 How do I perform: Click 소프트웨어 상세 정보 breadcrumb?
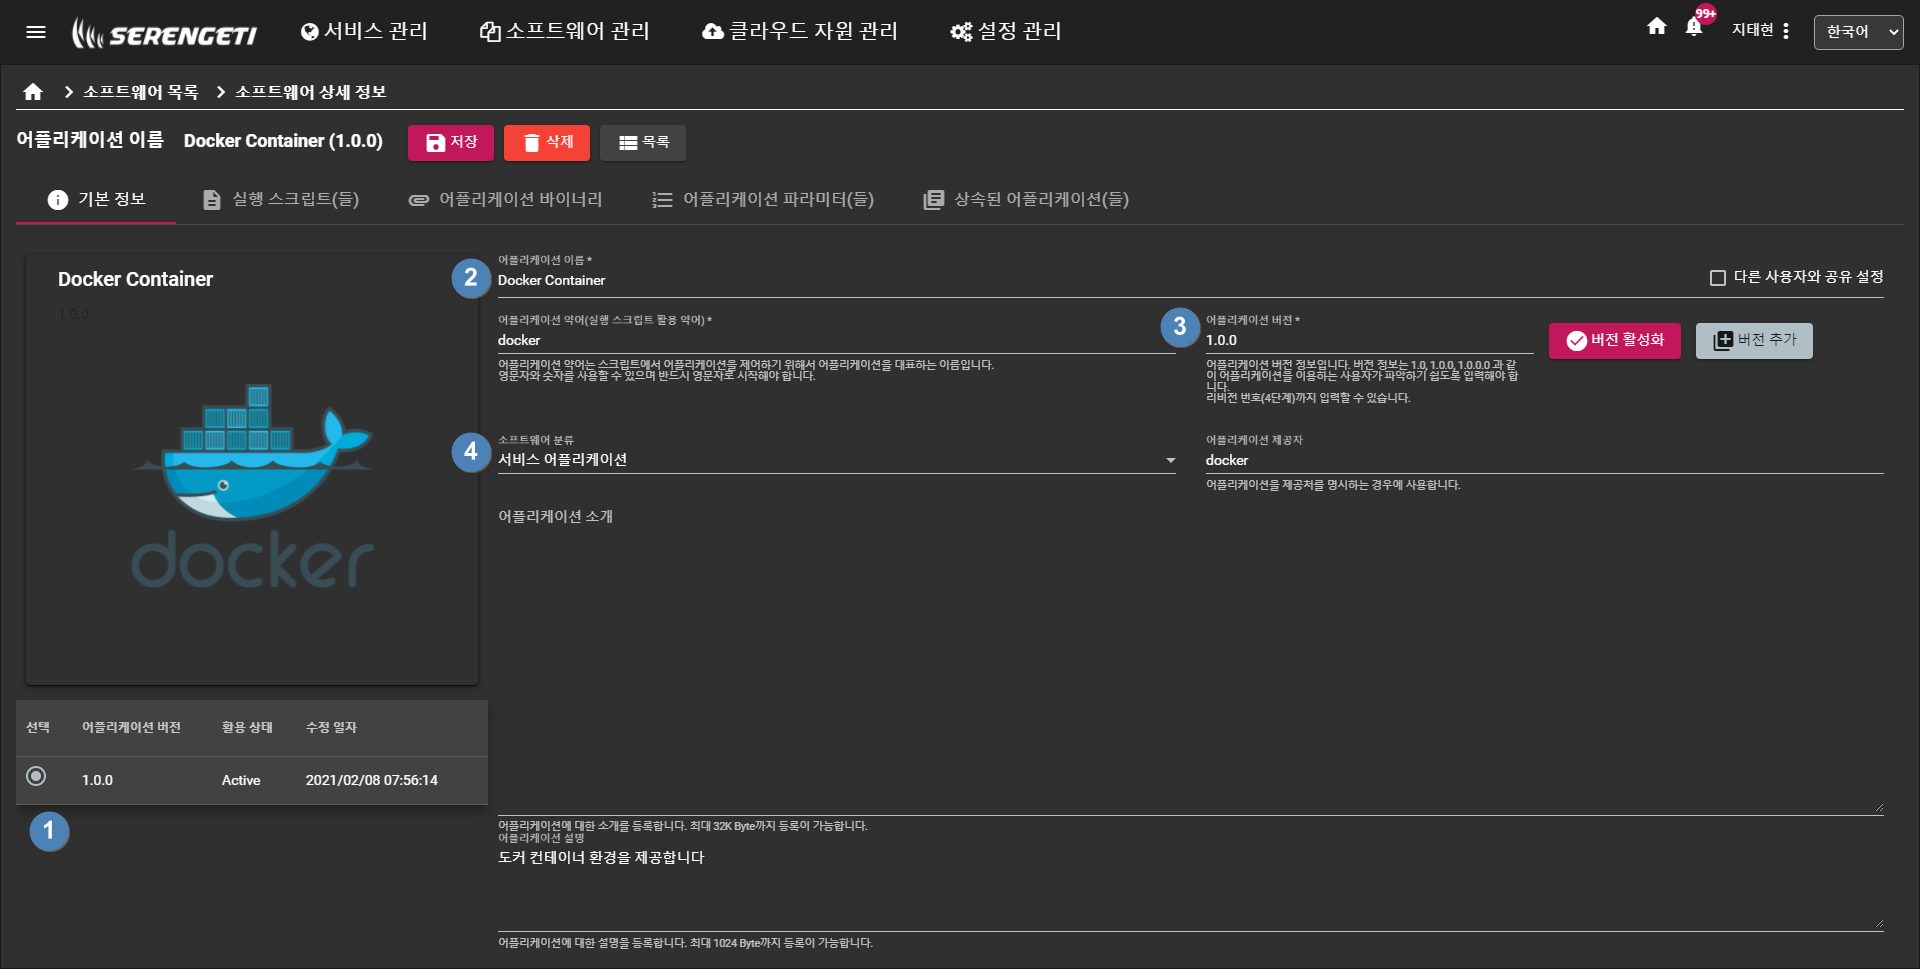point(310,92)
